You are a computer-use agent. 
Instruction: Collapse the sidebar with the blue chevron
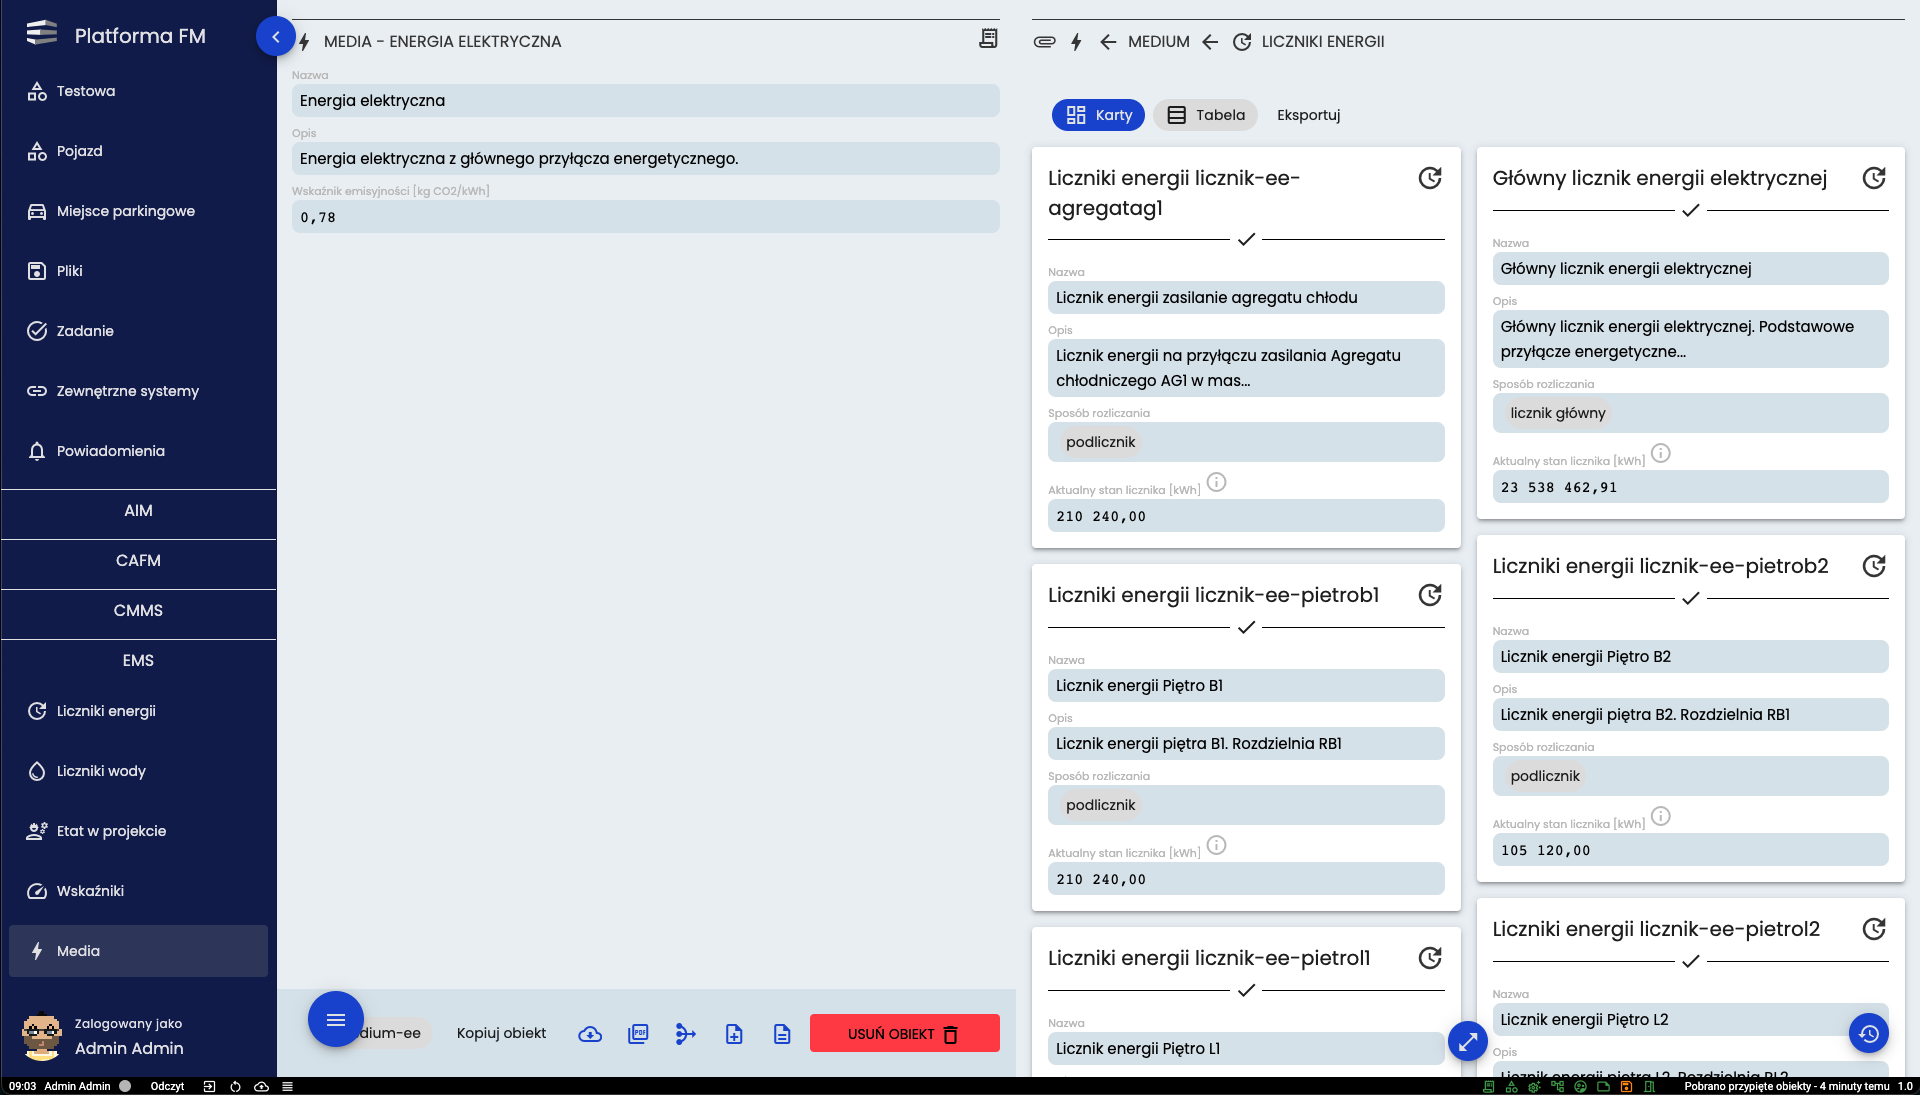point(275,37)
